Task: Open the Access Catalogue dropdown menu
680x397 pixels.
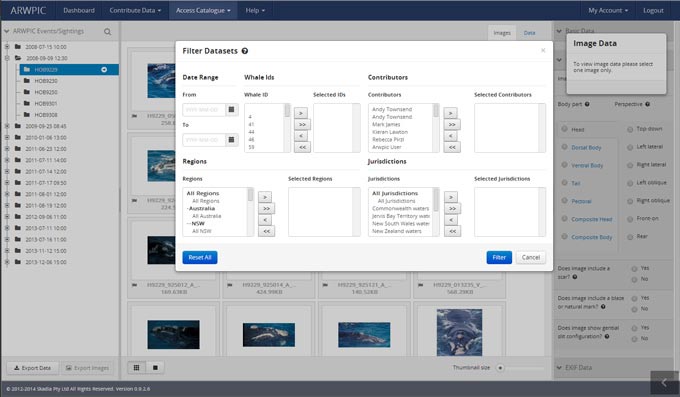Action: coord(203,10)
